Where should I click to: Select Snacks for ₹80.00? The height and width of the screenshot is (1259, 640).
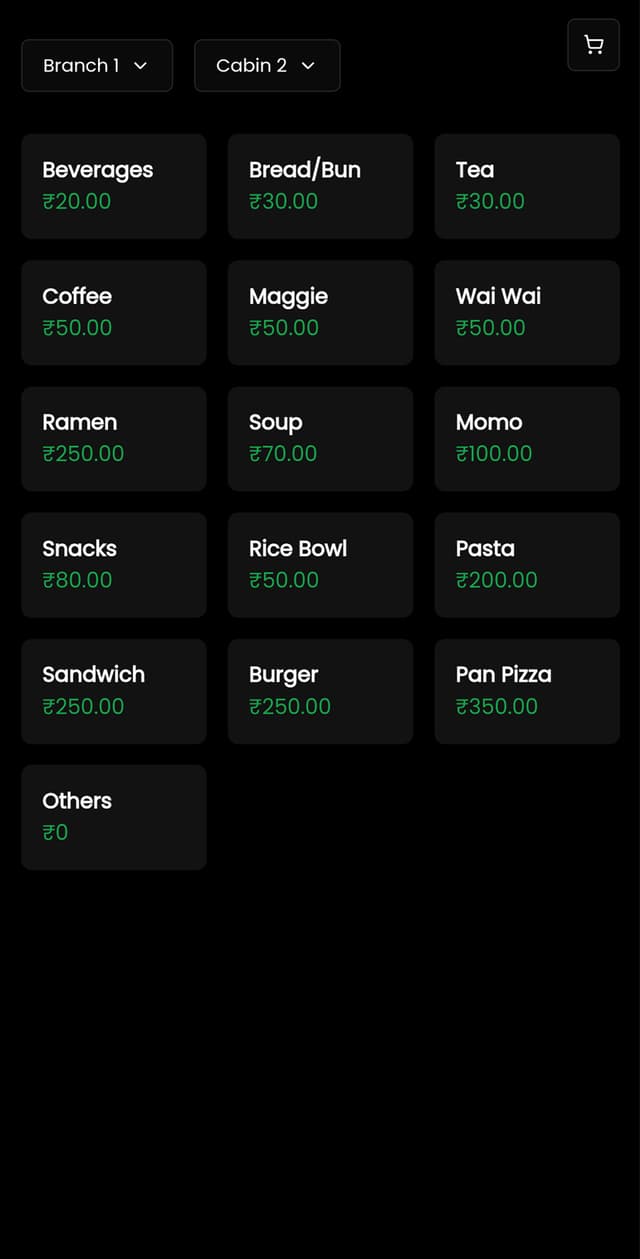tap(114, 564)
